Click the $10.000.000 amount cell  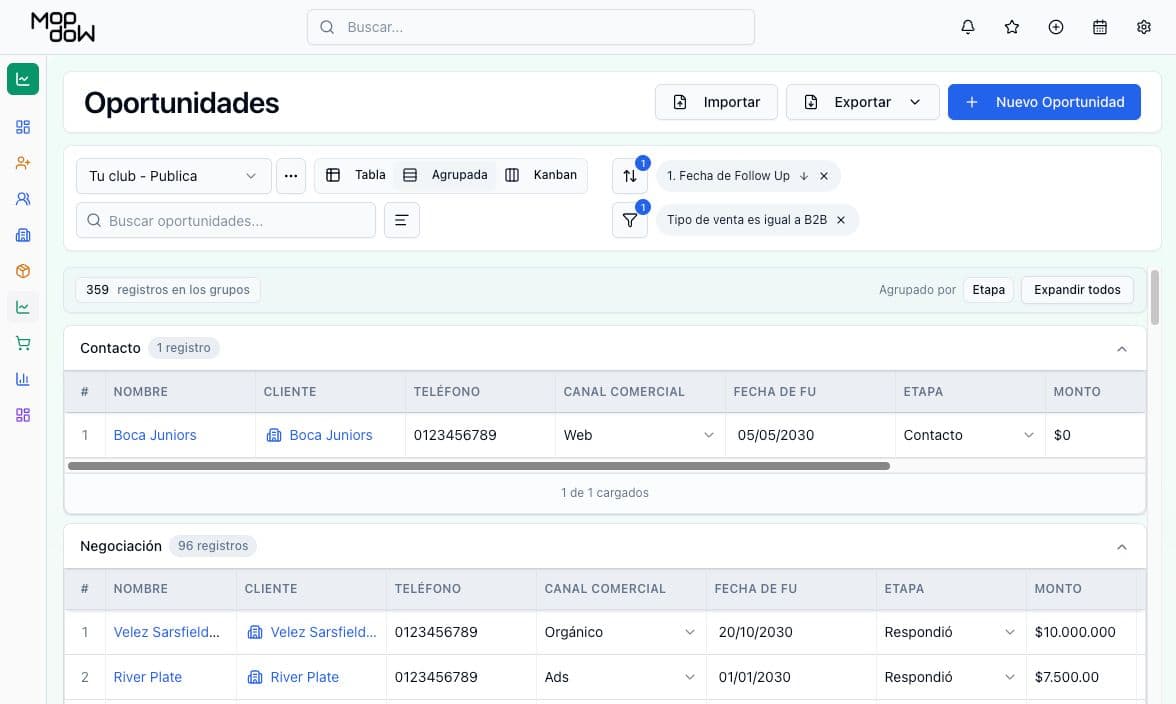pos(1075,632)
